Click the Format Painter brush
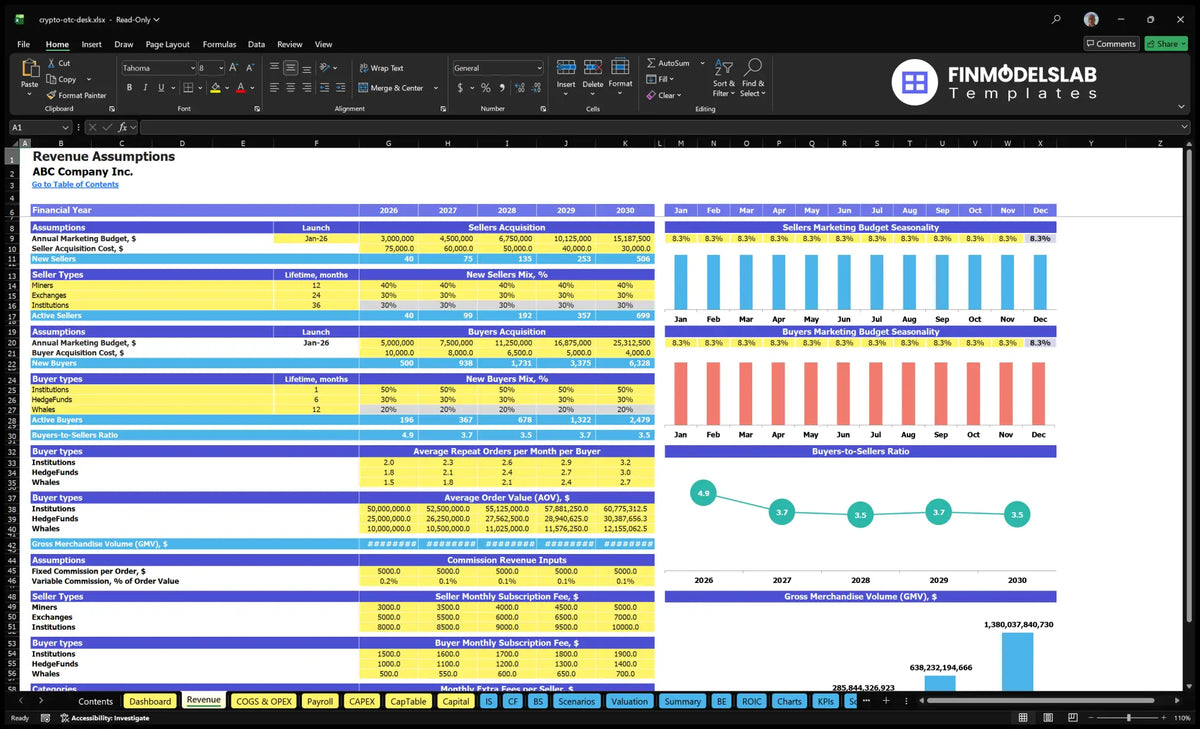Viewport: 1200px width, 729px height. [x=50, y=95]
